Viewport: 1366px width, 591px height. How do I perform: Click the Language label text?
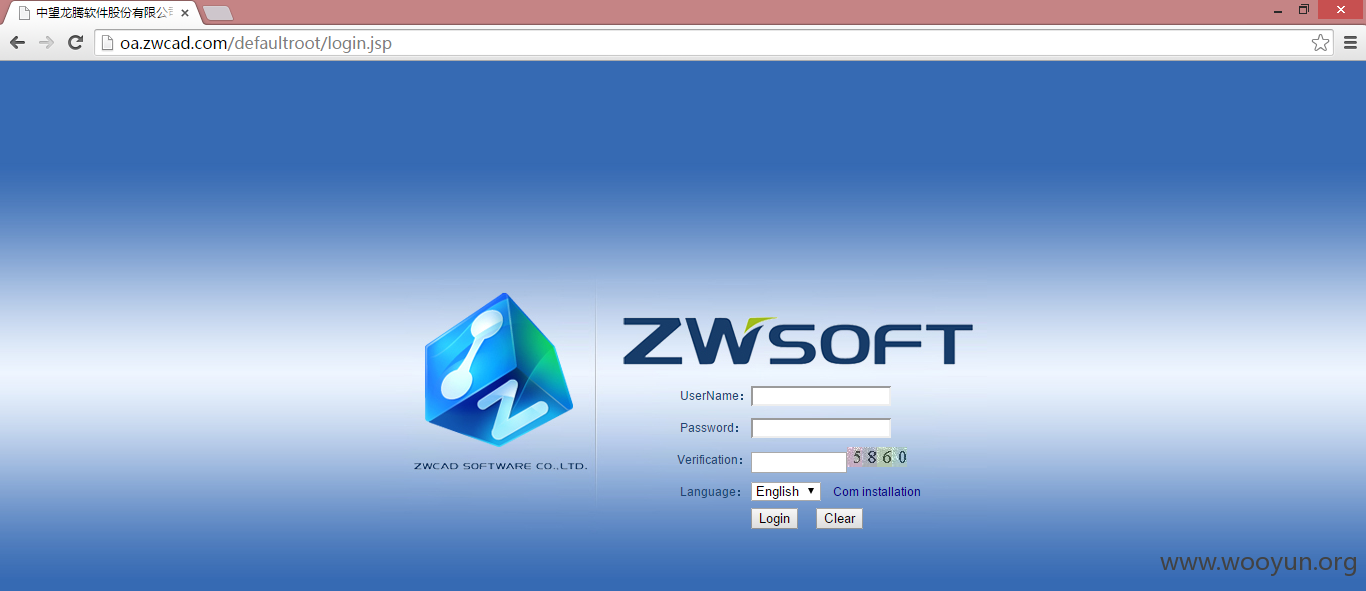pos(710,492)
